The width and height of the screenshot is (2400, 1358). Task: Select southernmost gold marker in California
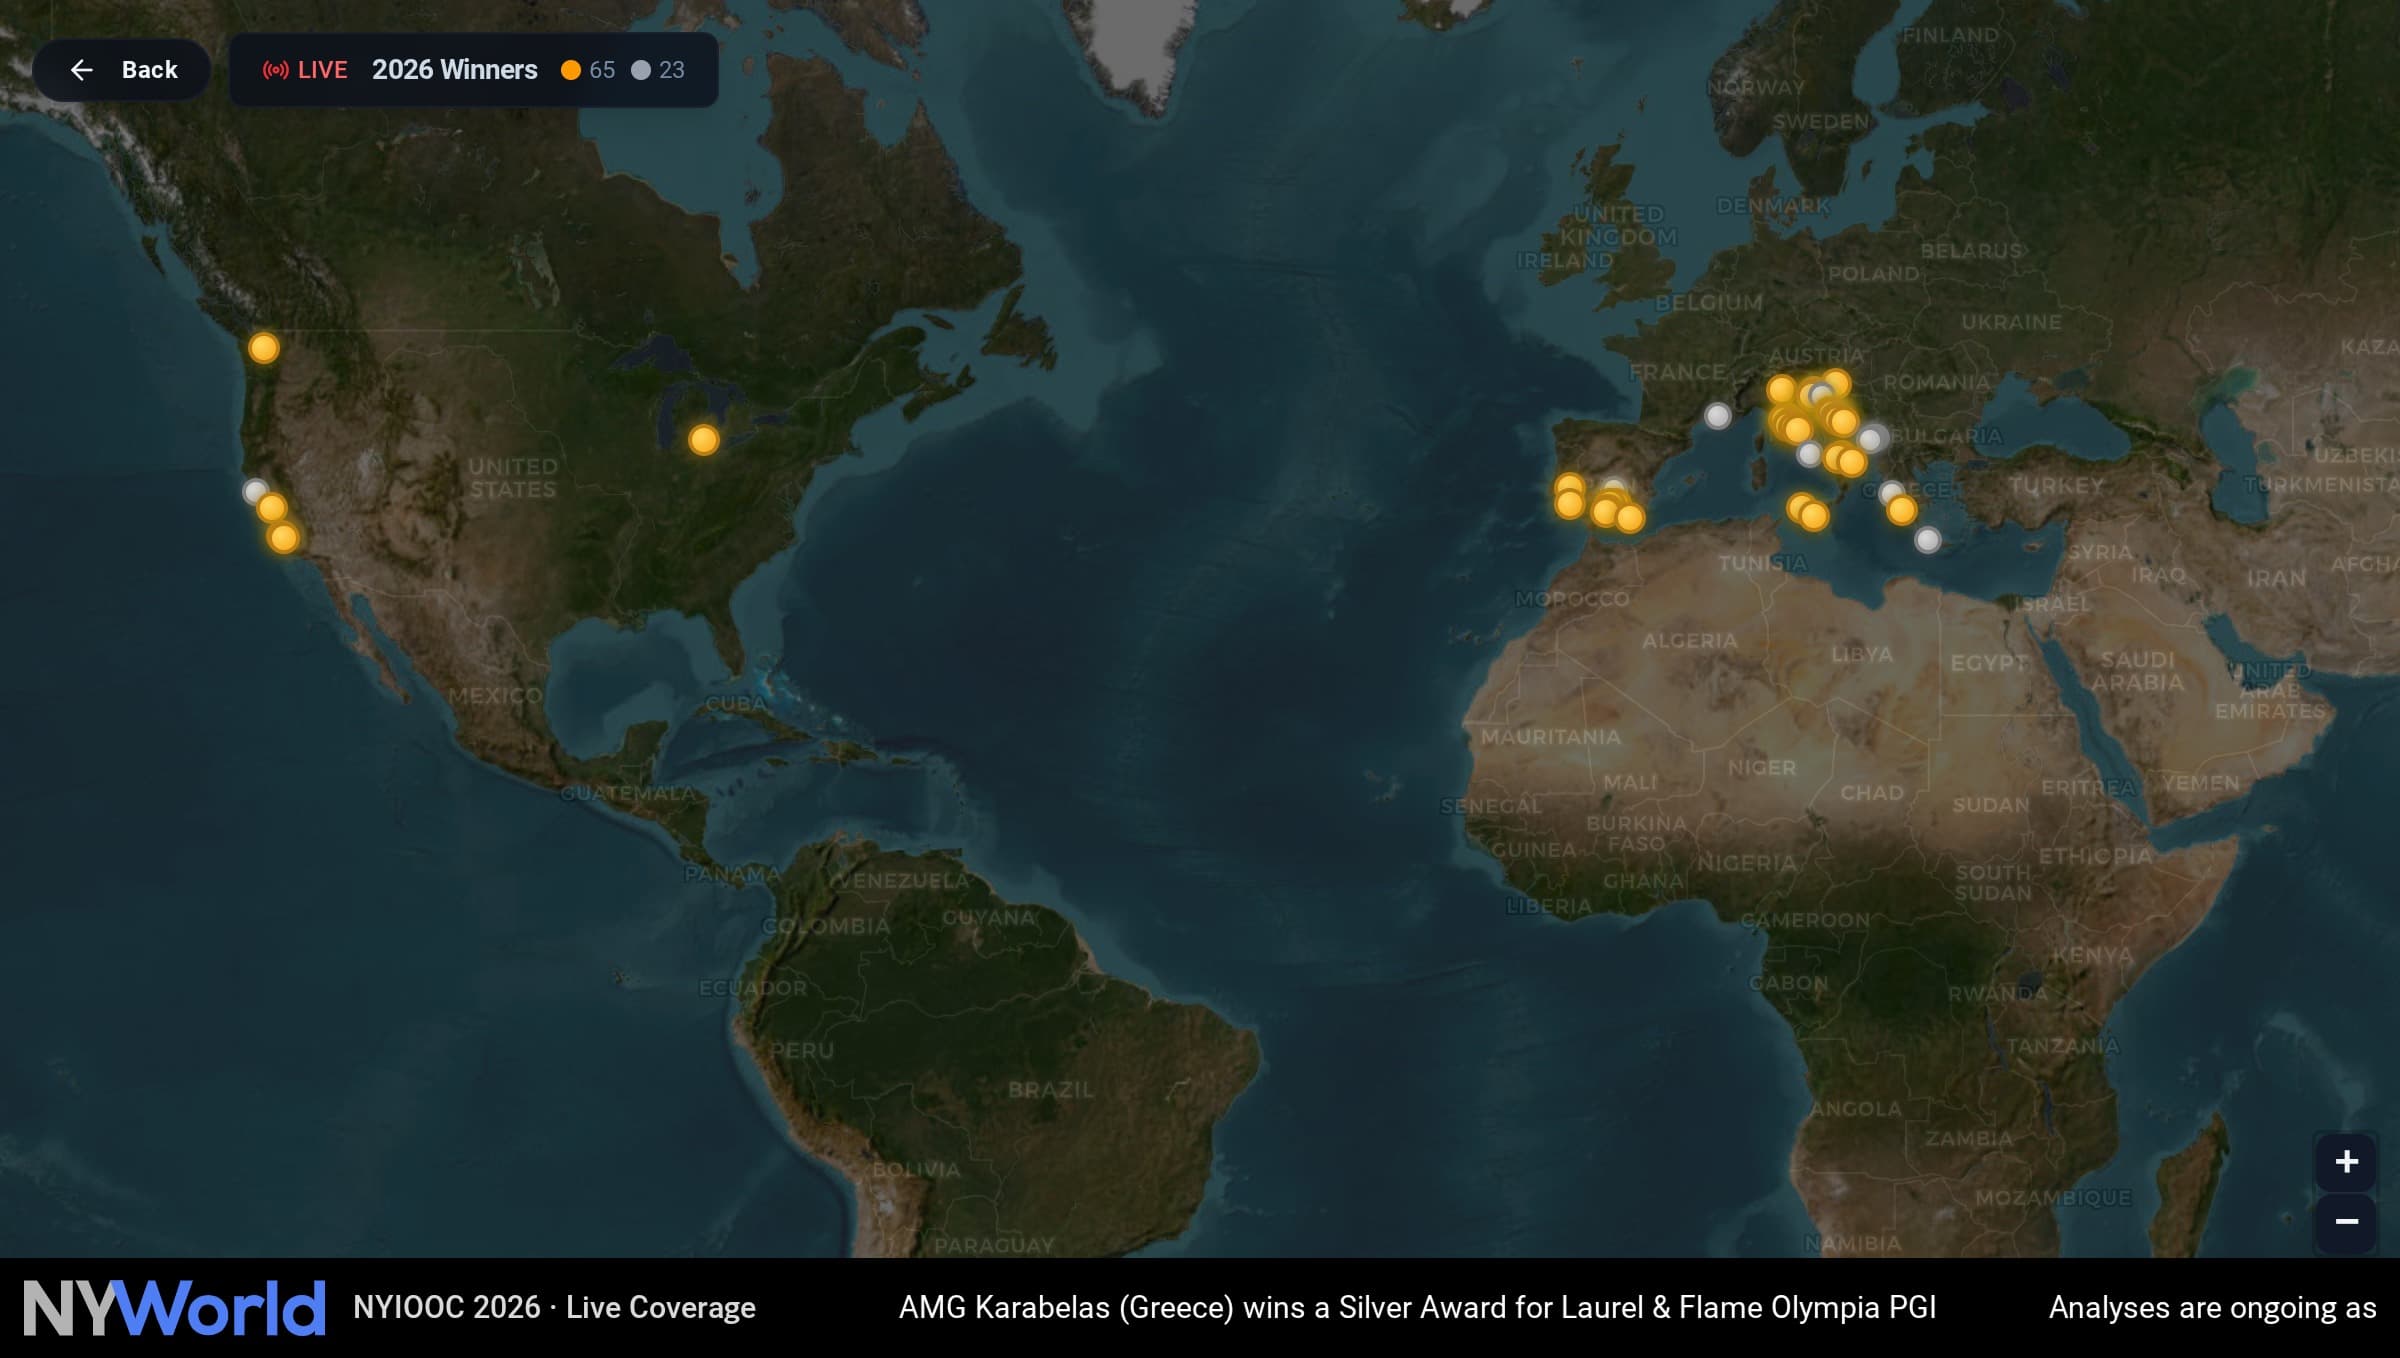click(284, 539)
